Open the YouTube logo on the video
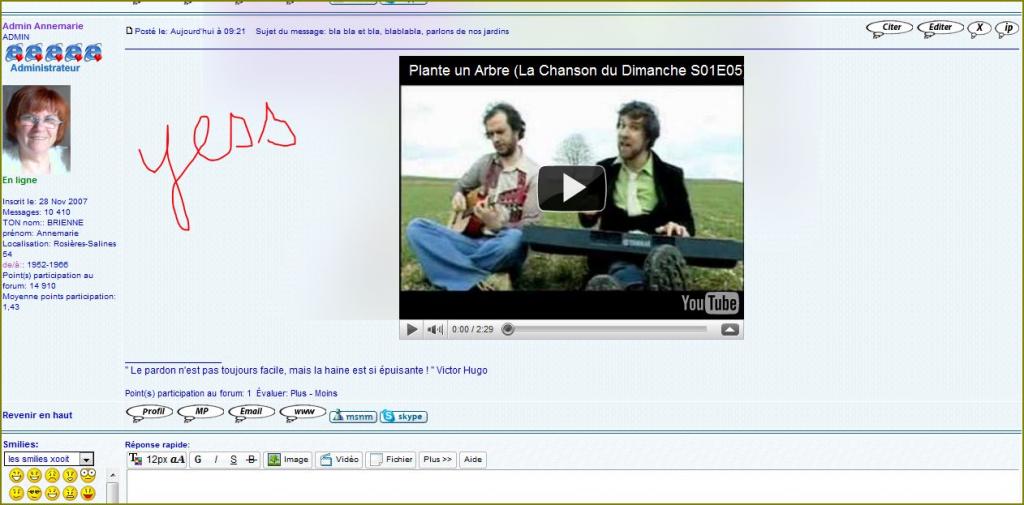1024x505 pixels. pyautogui.click(x=710, y=303)
